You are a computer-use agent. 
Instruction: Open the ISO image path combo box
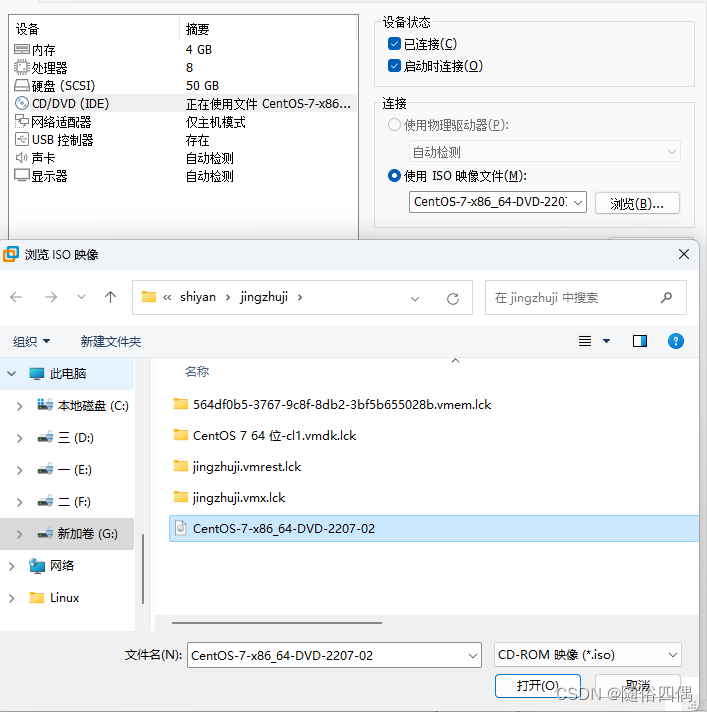coord(498,202)
